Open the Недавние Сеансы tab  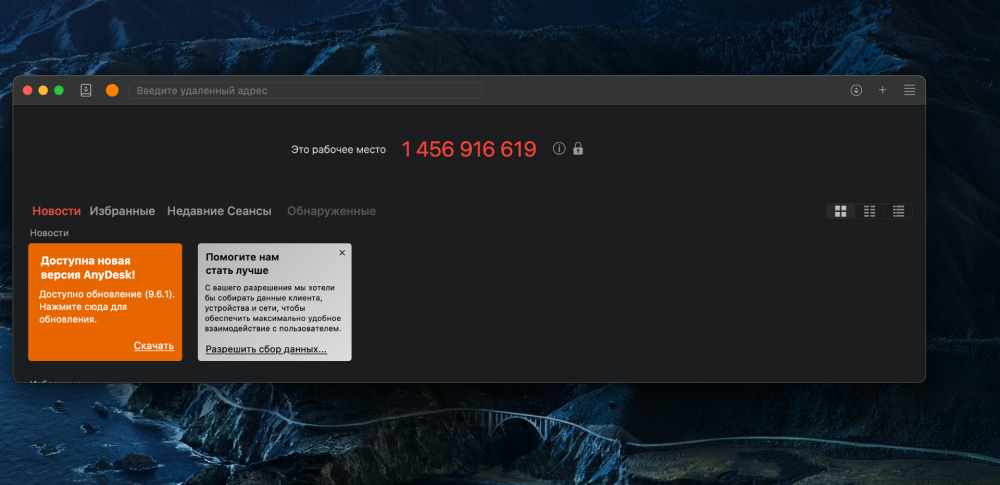point(219,211)
